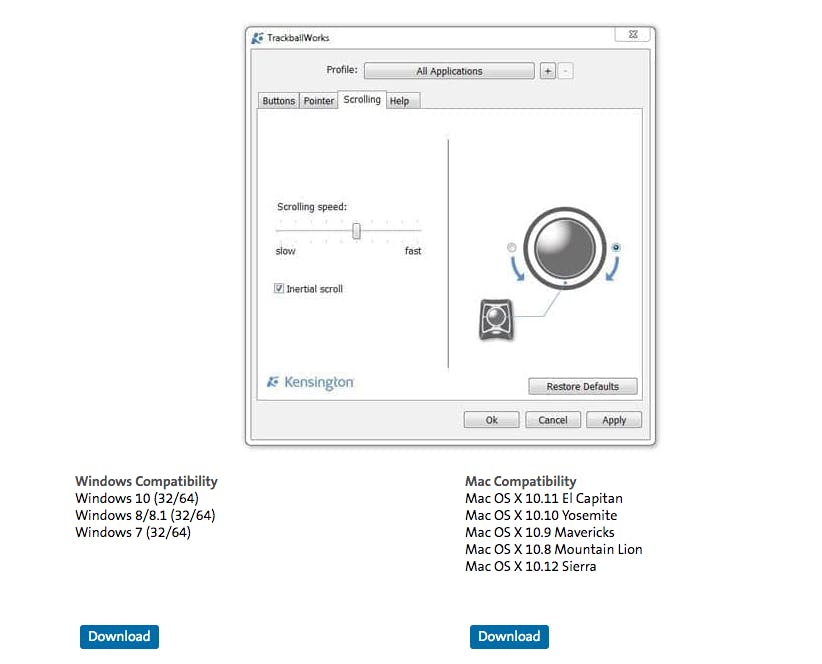The height and width of the screenshot is (664, 822).
Task: Click the large trackball ball image
Action: (565, 248)
